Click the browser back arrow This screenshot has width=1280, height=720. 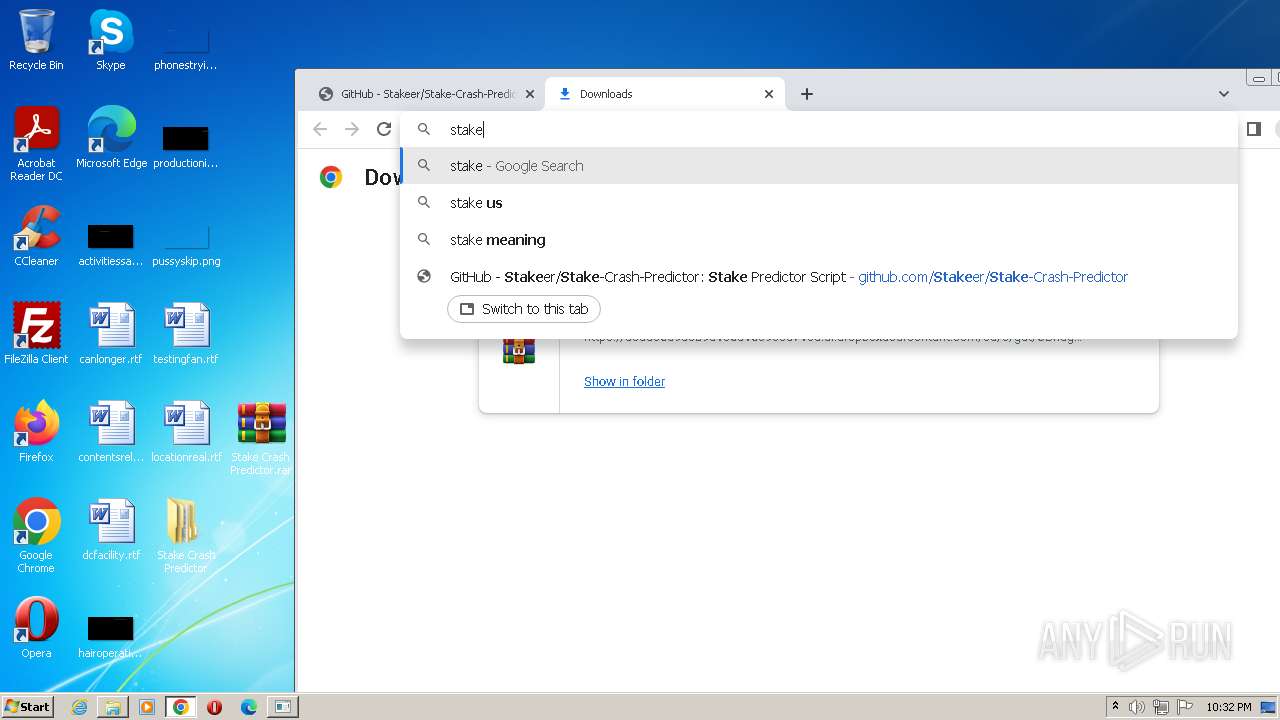320,129
